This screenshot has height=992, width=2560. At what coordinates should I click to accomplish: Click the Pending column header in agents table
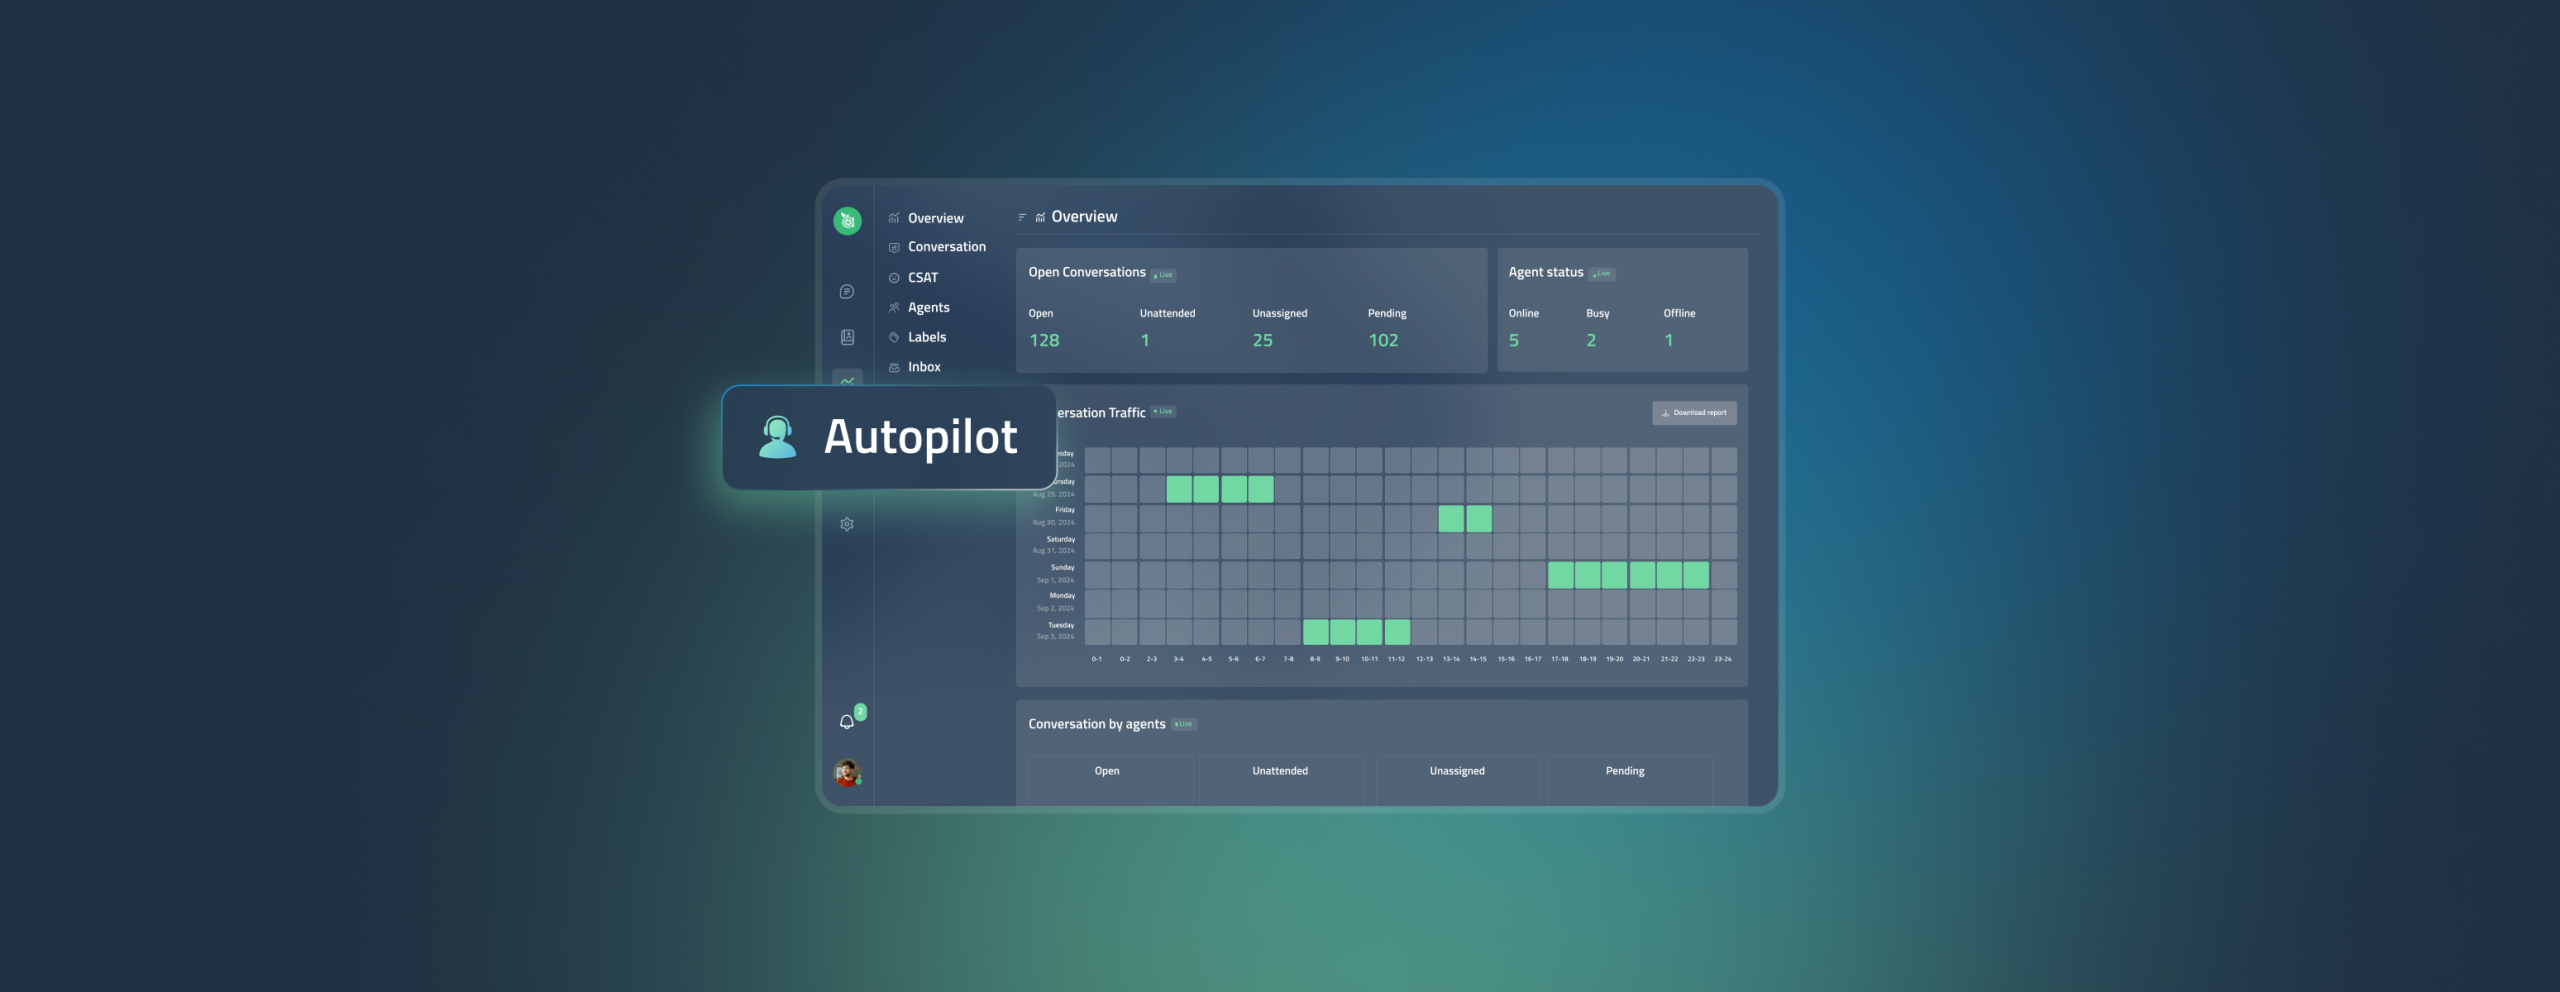coord(1625,771)
